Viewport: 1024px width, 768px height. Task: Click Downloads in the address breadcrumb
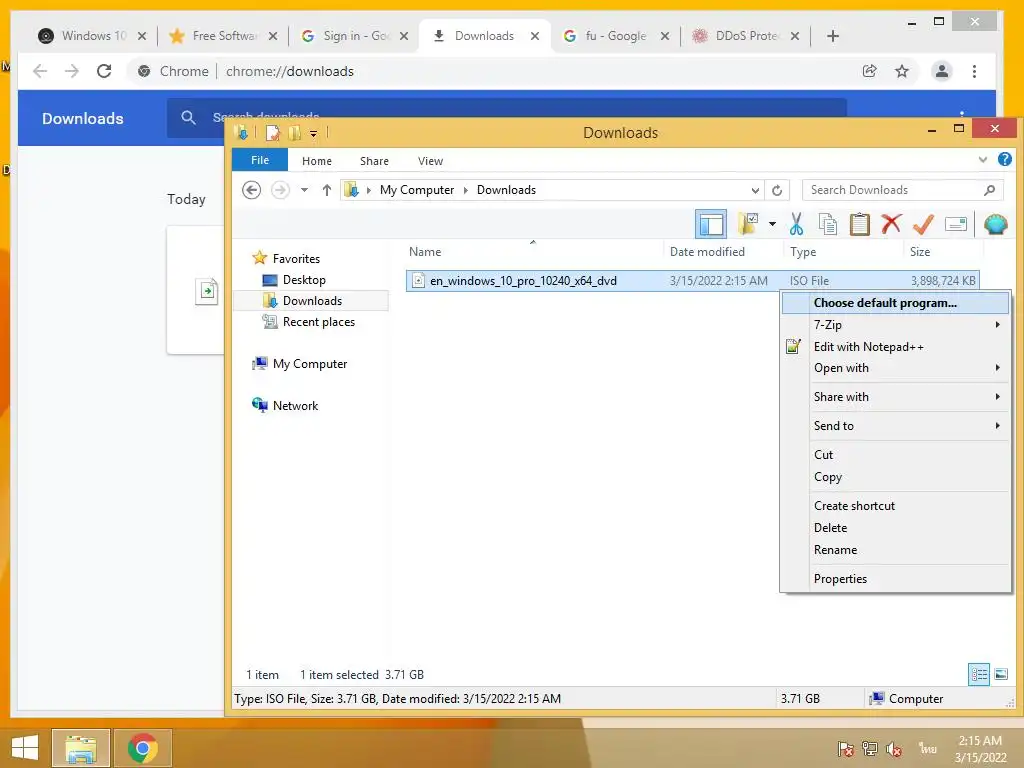point(506,190)
